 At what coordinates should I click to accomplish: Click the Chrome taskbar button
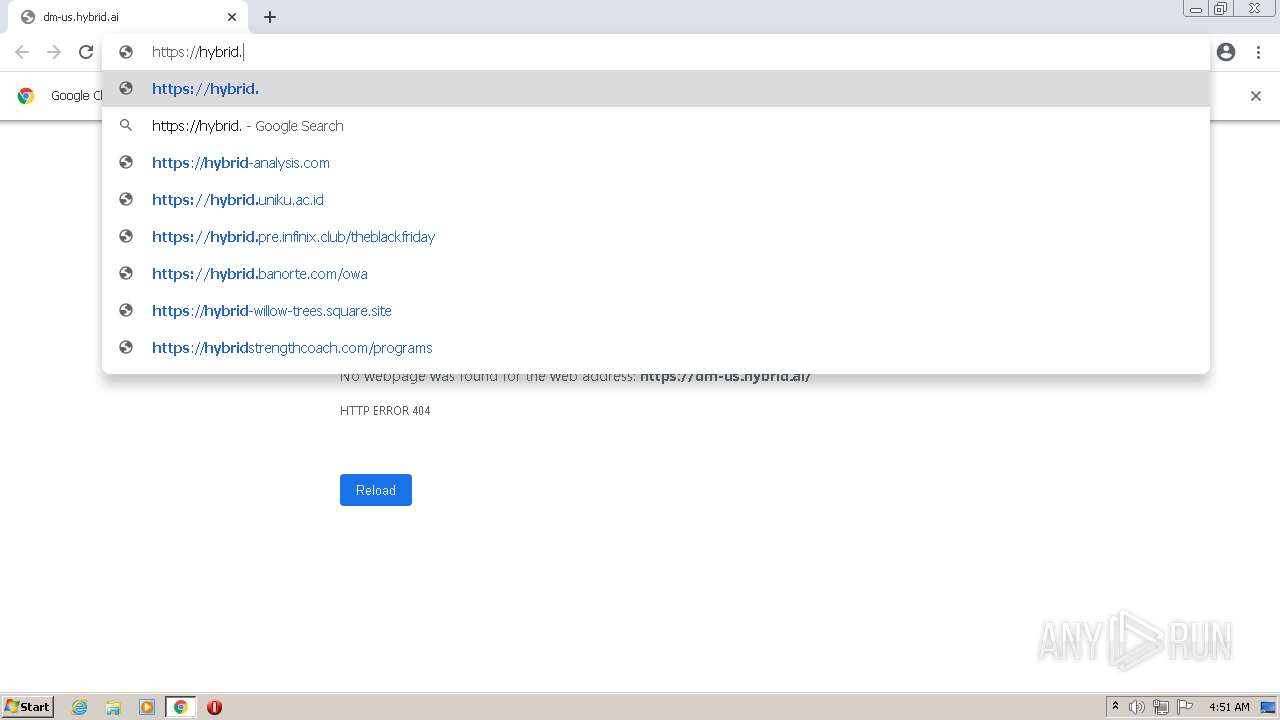181,707
